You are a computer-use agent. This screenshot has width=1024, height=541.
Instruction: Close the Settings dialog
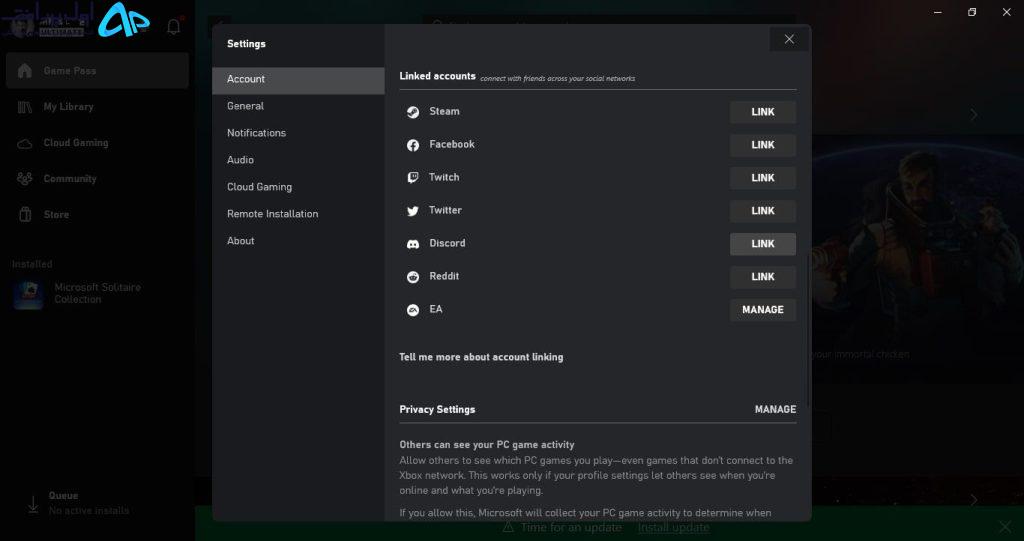pos(789,39)
